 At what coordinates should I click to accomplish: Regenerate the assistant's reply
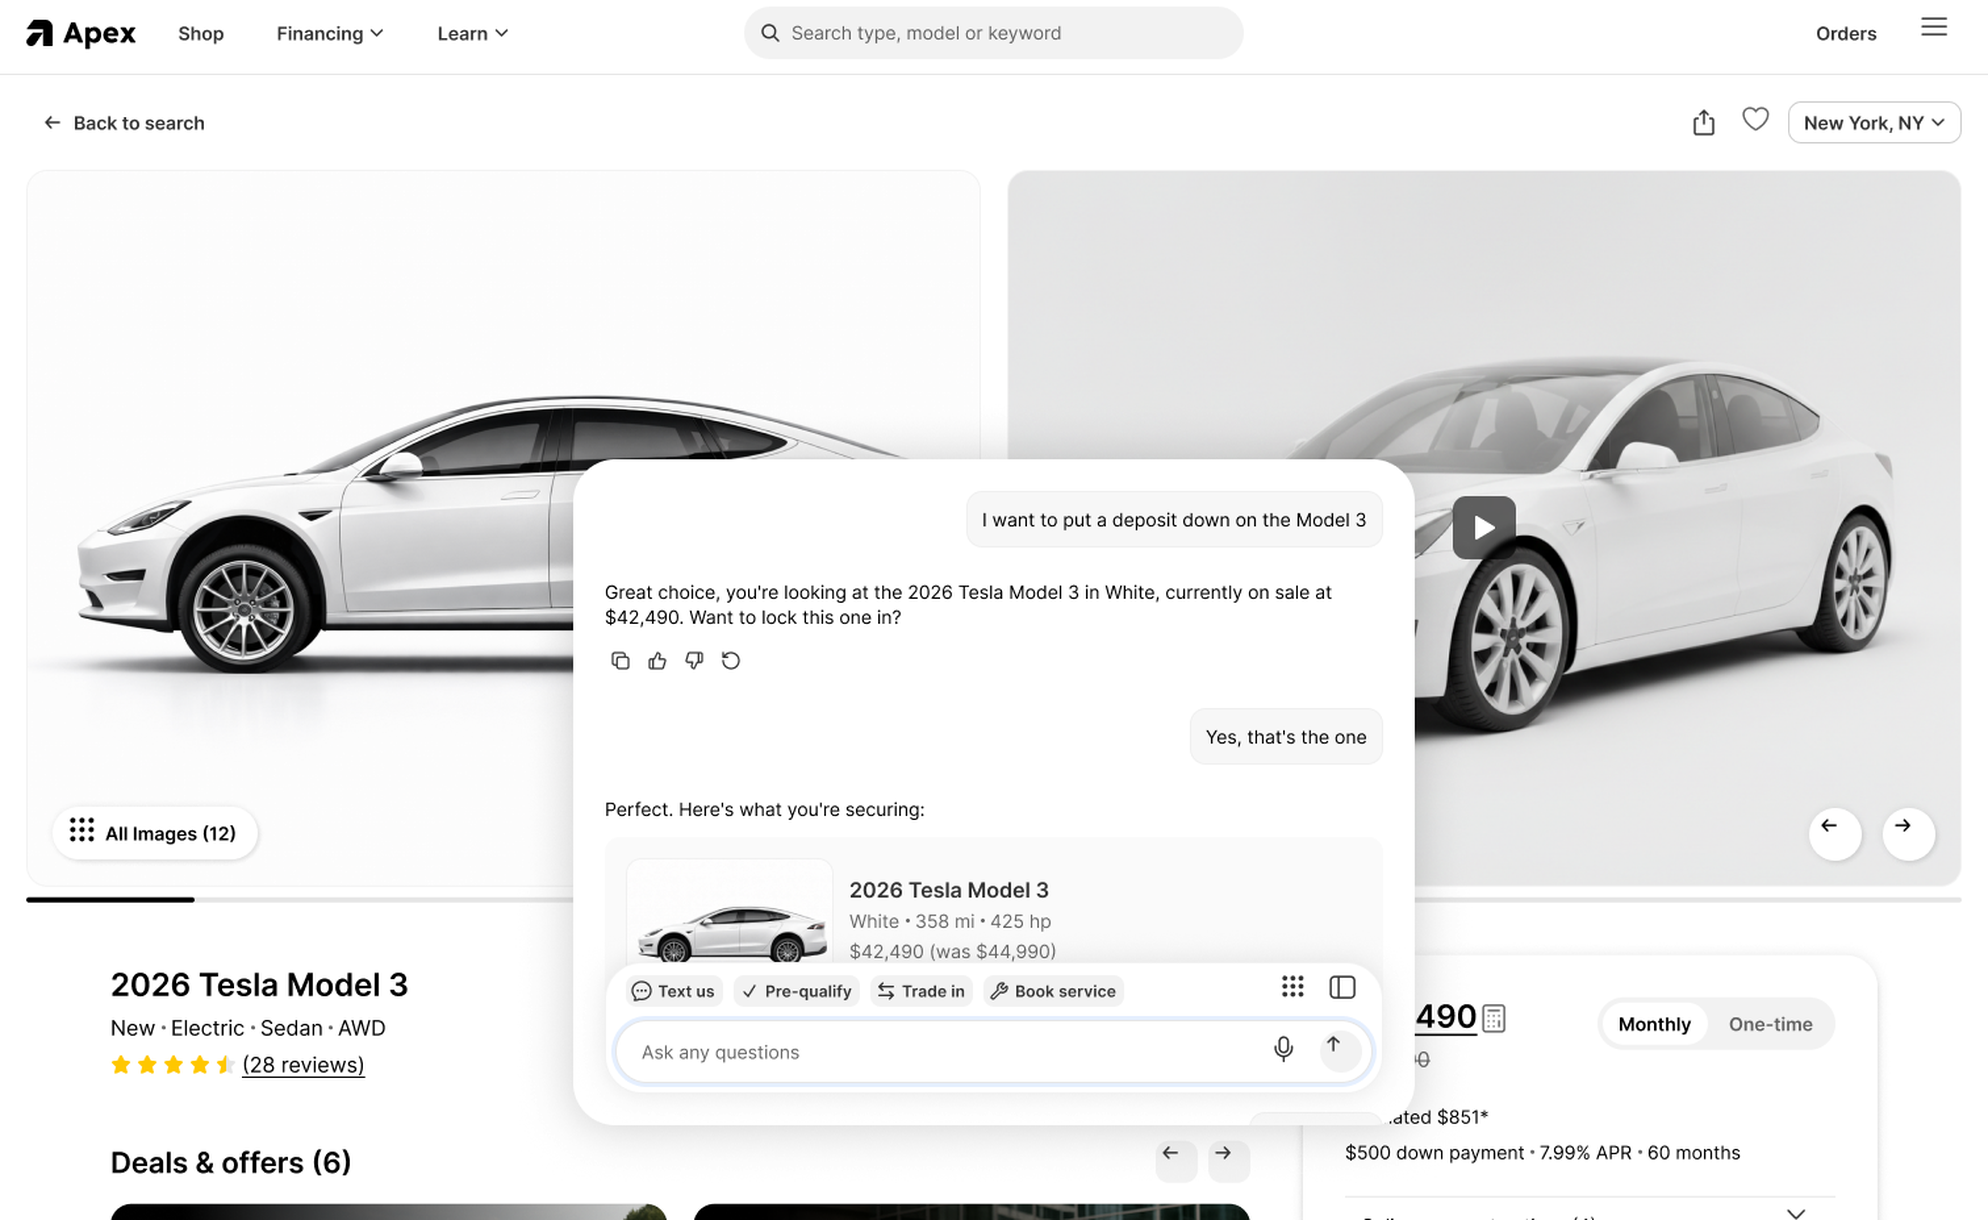(731, 660)
